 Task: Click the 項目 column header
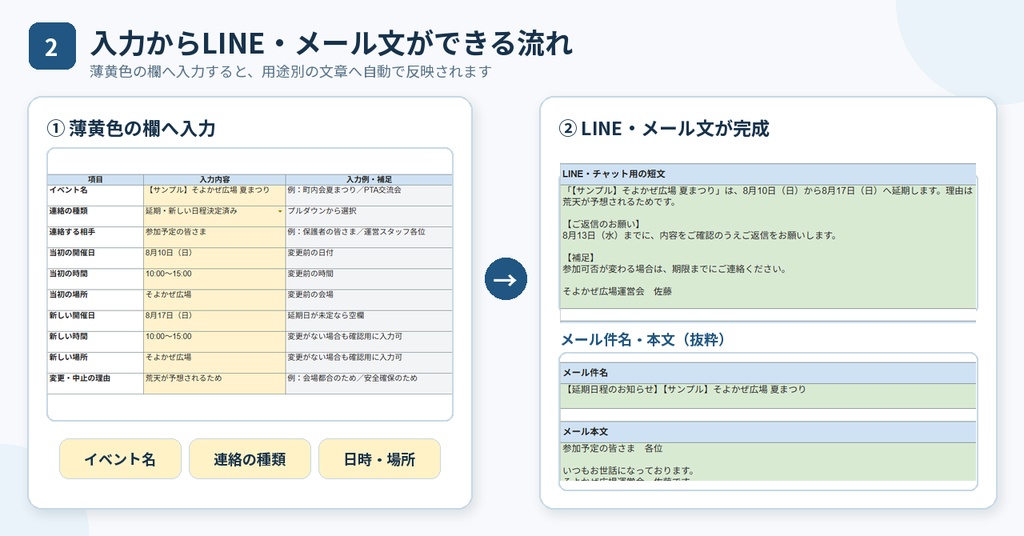(x=95, y=180)
